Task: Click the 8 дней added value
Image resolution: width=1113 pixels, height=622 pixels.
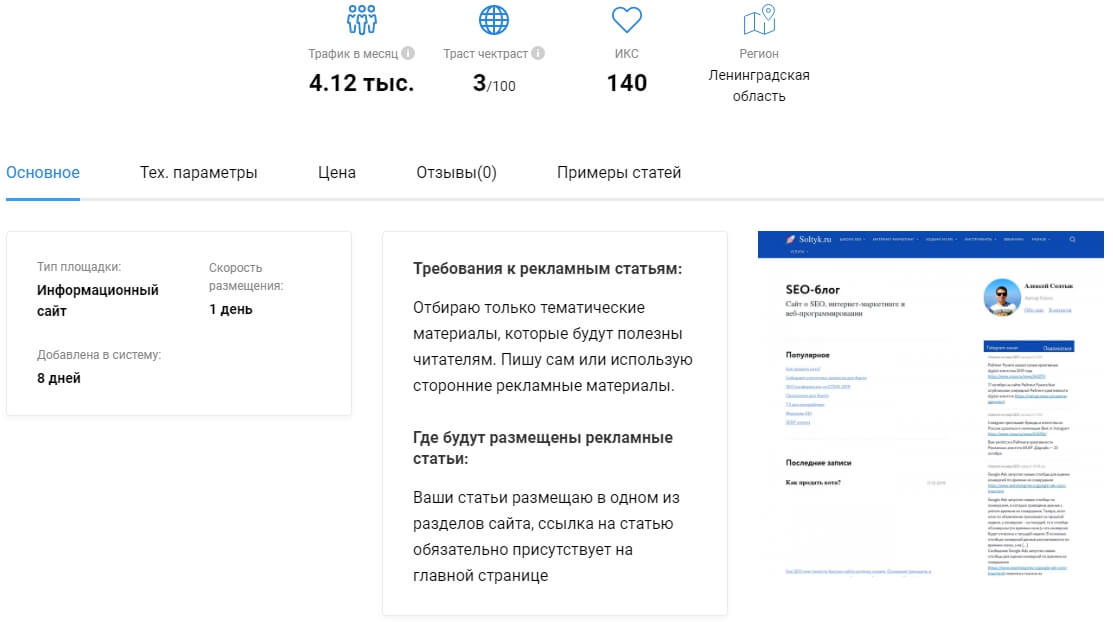Action: pyautogui.click(x=59, y=378)
